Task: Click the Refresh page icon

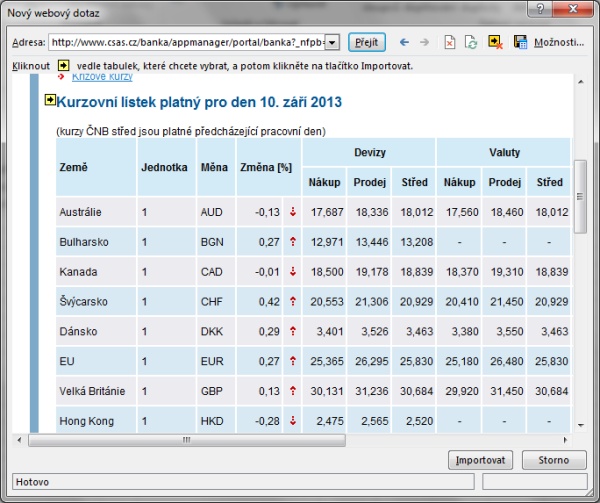Action: point(471,42)
